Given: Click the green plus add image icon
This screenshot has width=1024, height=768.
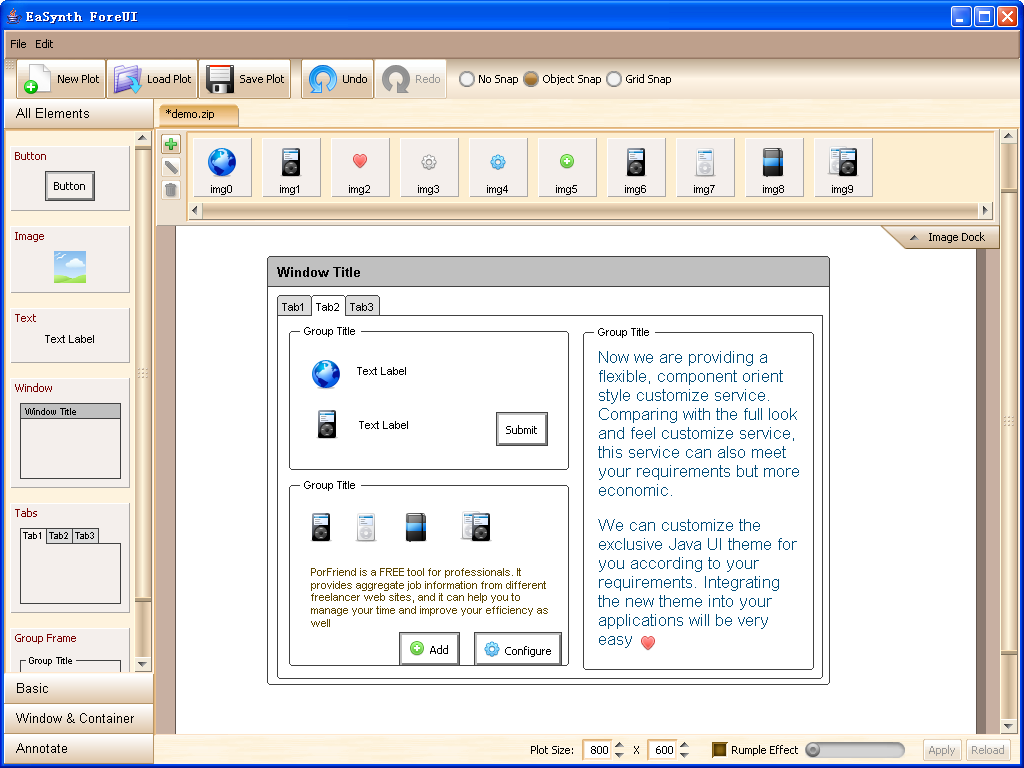Looking at the screenshot, I should click(x=171, y=145).
